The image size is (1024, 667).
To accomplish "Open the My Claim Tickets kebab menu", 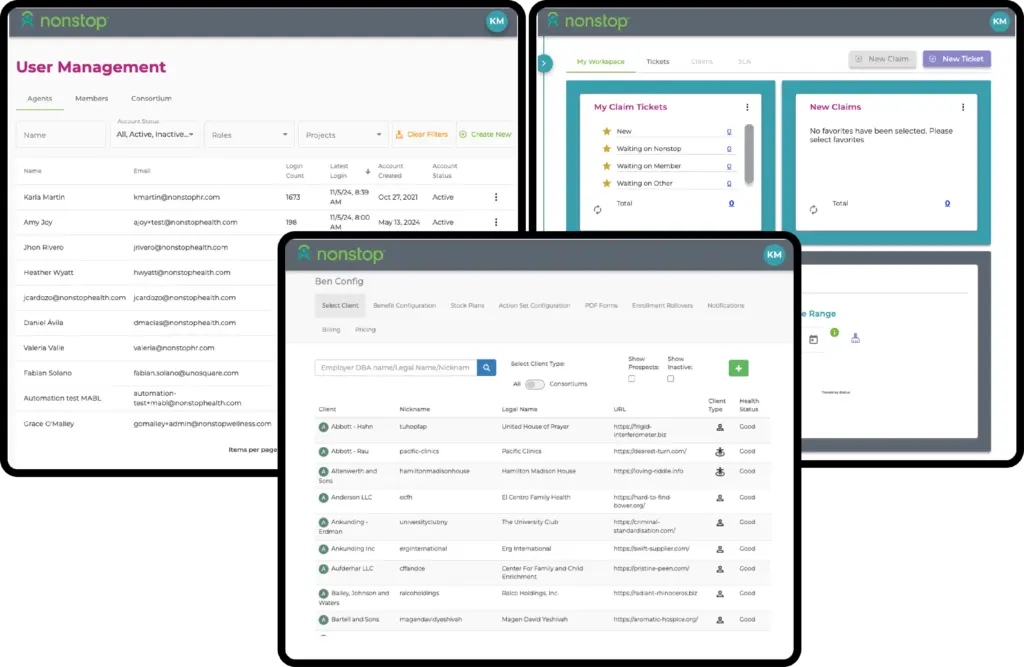I will tap(748, 107).
